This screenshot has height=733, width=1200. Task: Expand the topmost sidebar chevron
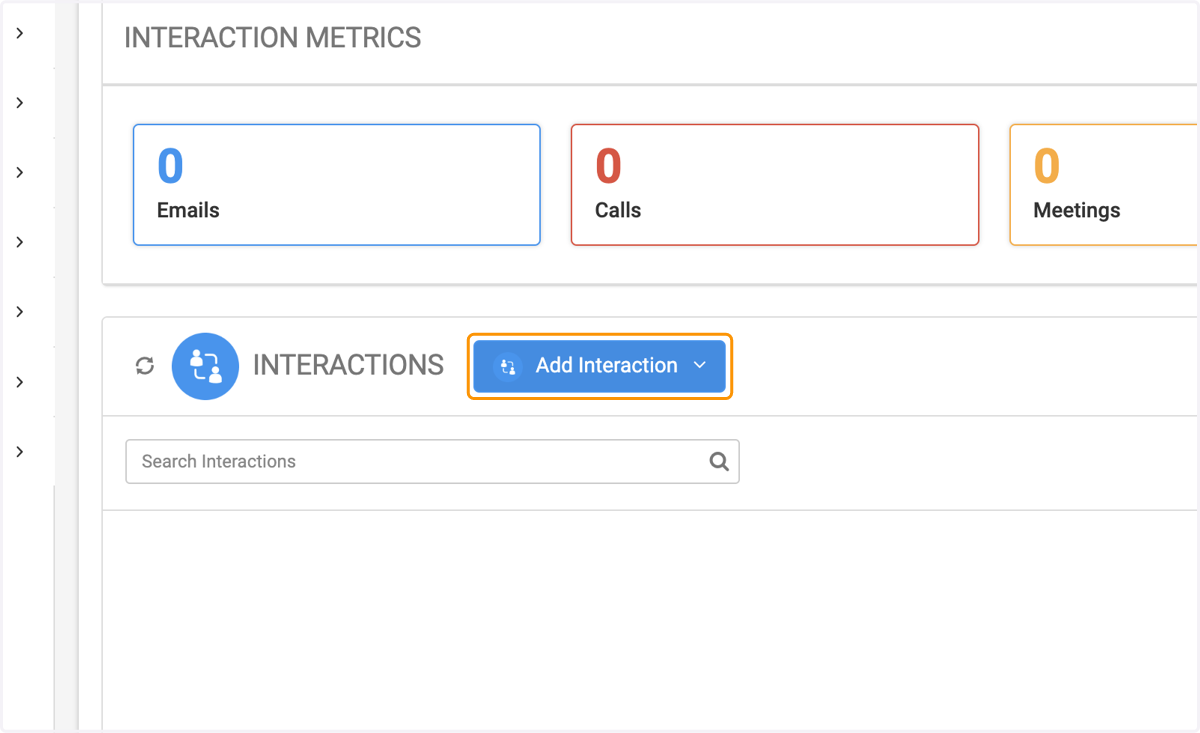pyautogui.click(x=20, y=33)
